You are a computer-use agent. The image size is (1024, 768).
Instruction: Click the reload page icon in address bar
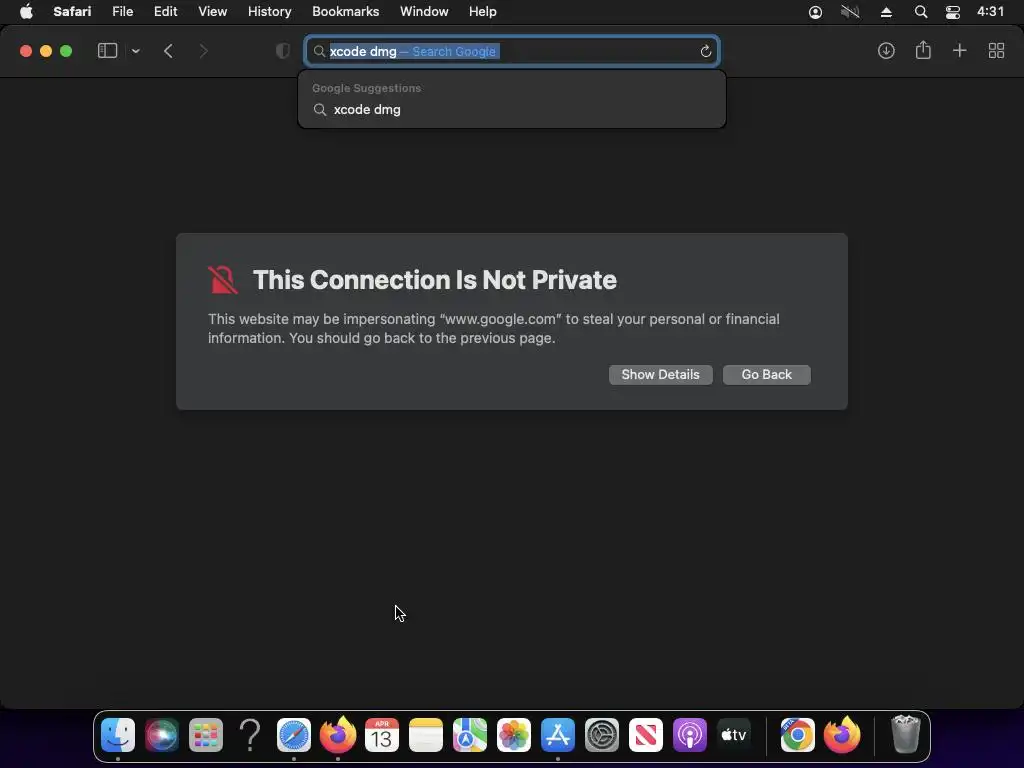[x=705, y=52]
